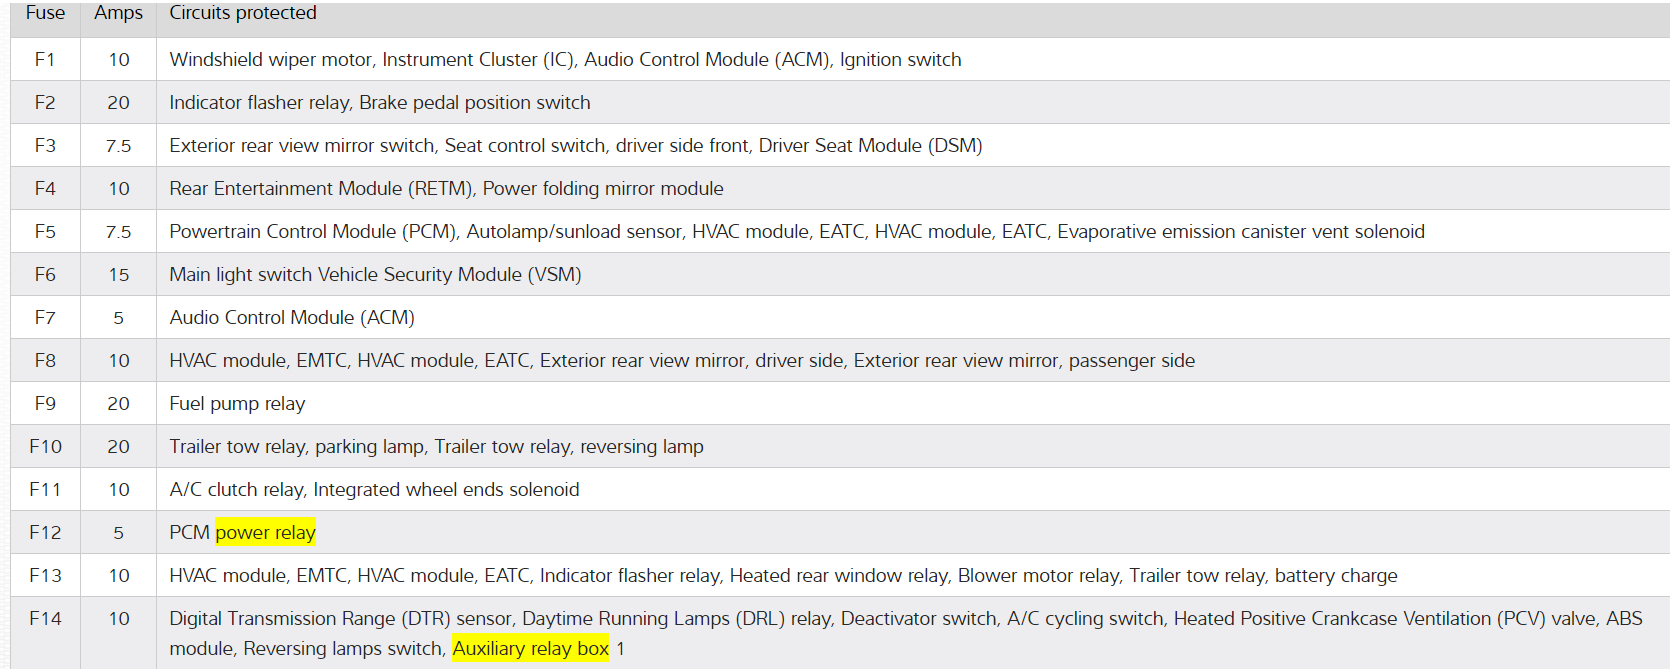This screenshot has height=669, width=1670.
Task: Click the Fuse column header
Action: coord(45,13)
